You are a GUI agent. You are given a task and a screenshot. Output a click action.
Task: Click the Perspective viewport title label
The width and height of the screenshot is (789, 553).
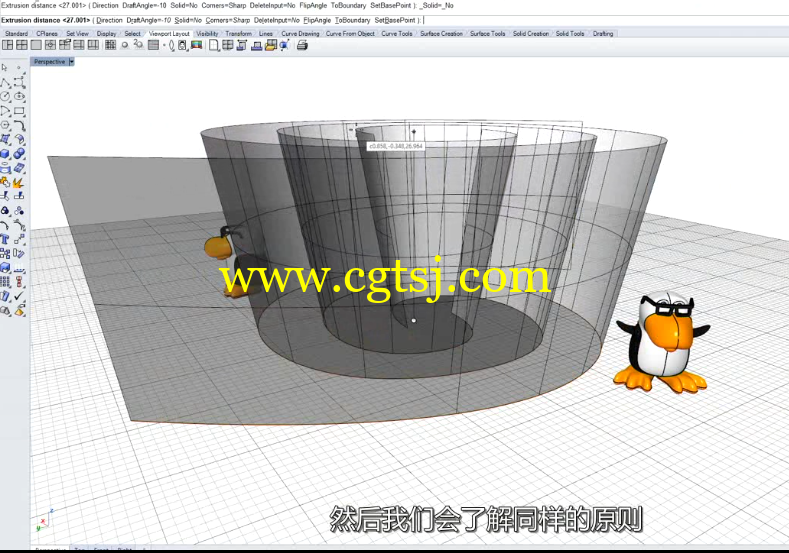49,62
